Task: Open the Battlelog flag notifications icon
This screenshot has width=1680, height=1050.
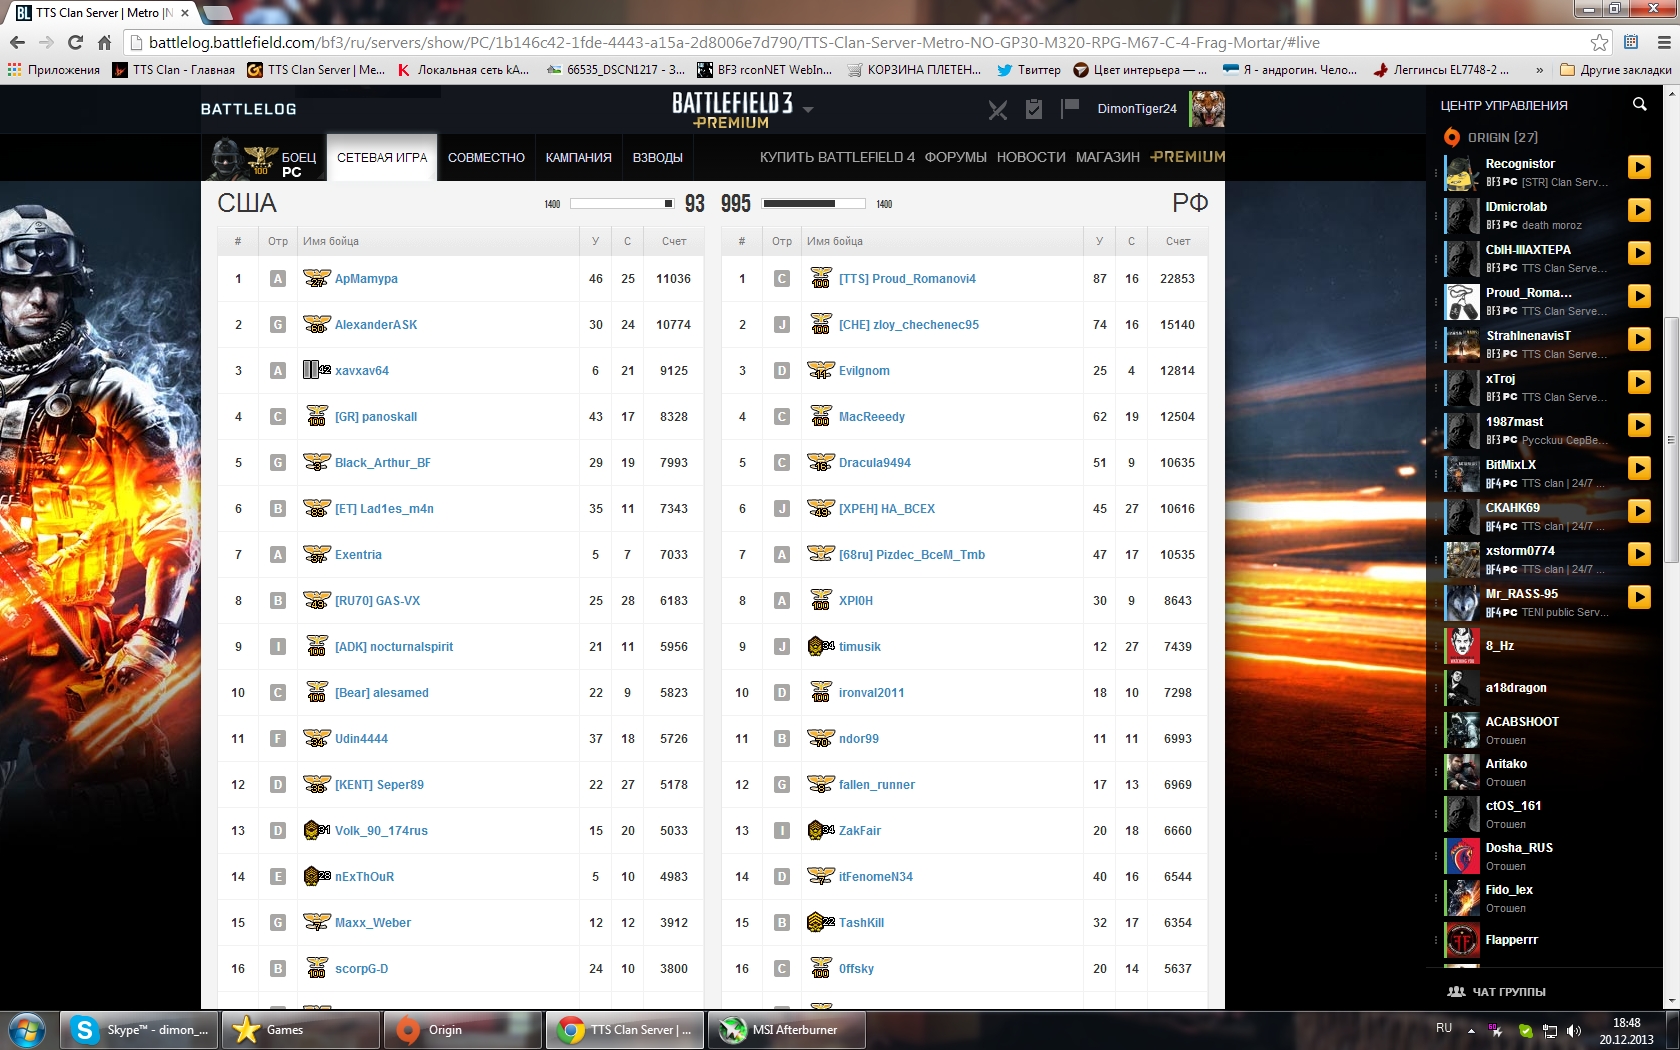Action: 1070,107
